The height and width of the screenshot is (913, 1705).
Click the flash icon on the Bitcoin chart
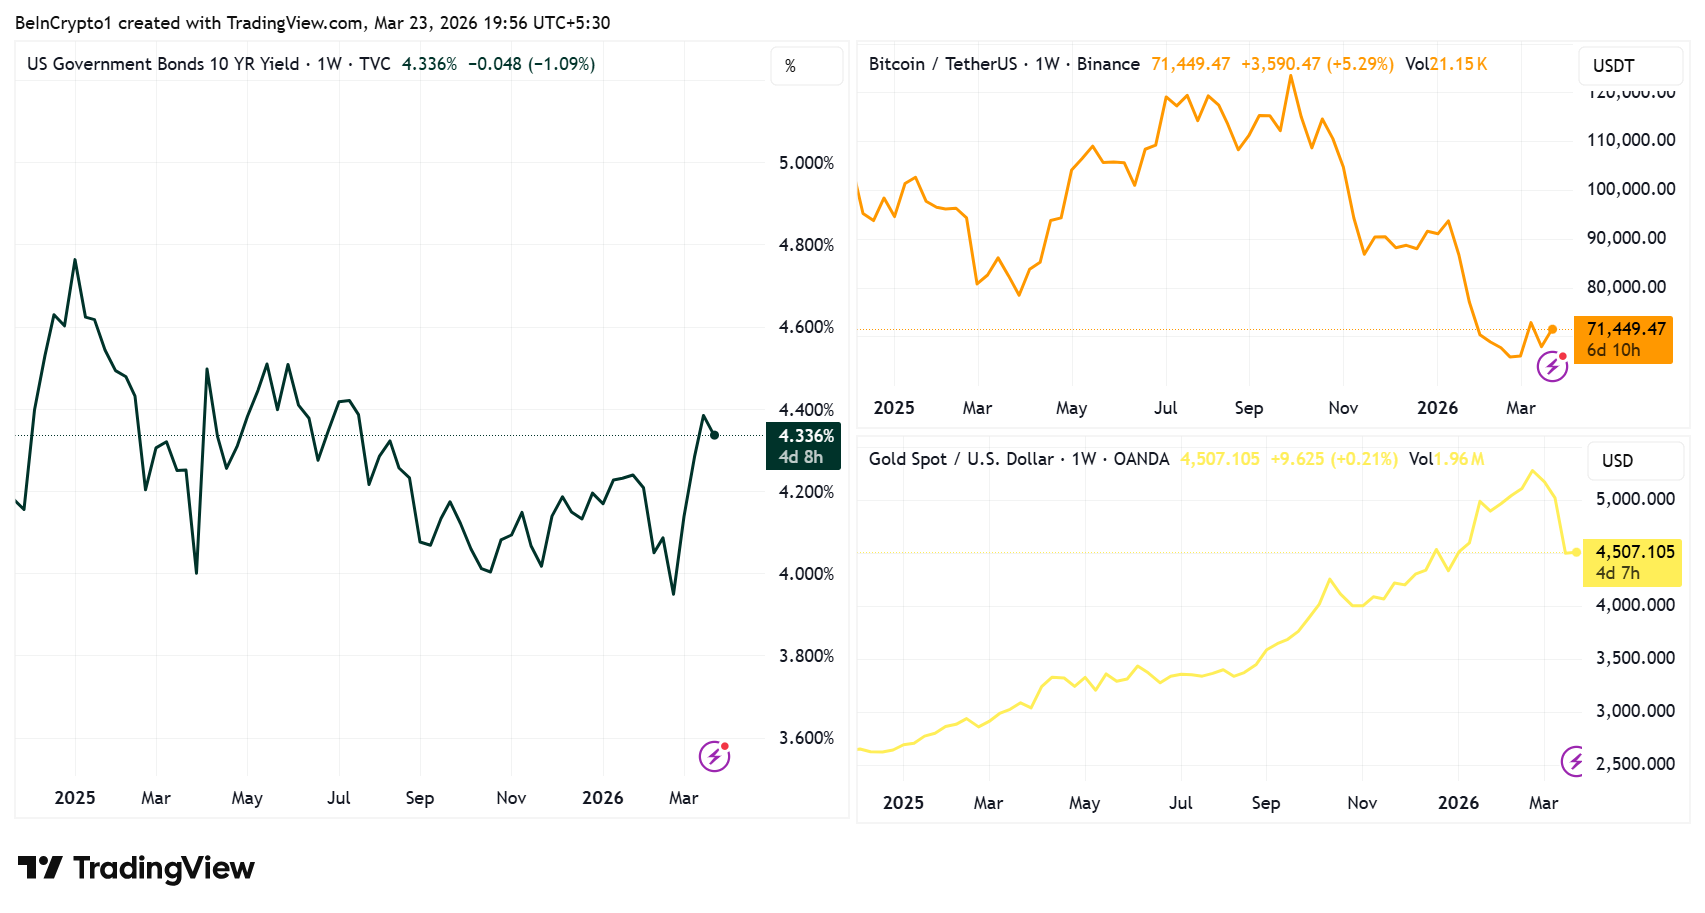click(1552, 367)
